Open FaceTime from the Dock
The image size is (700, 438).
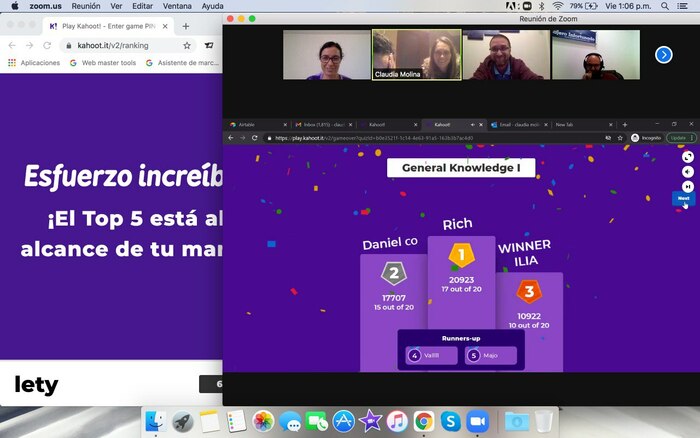[317, 421]
